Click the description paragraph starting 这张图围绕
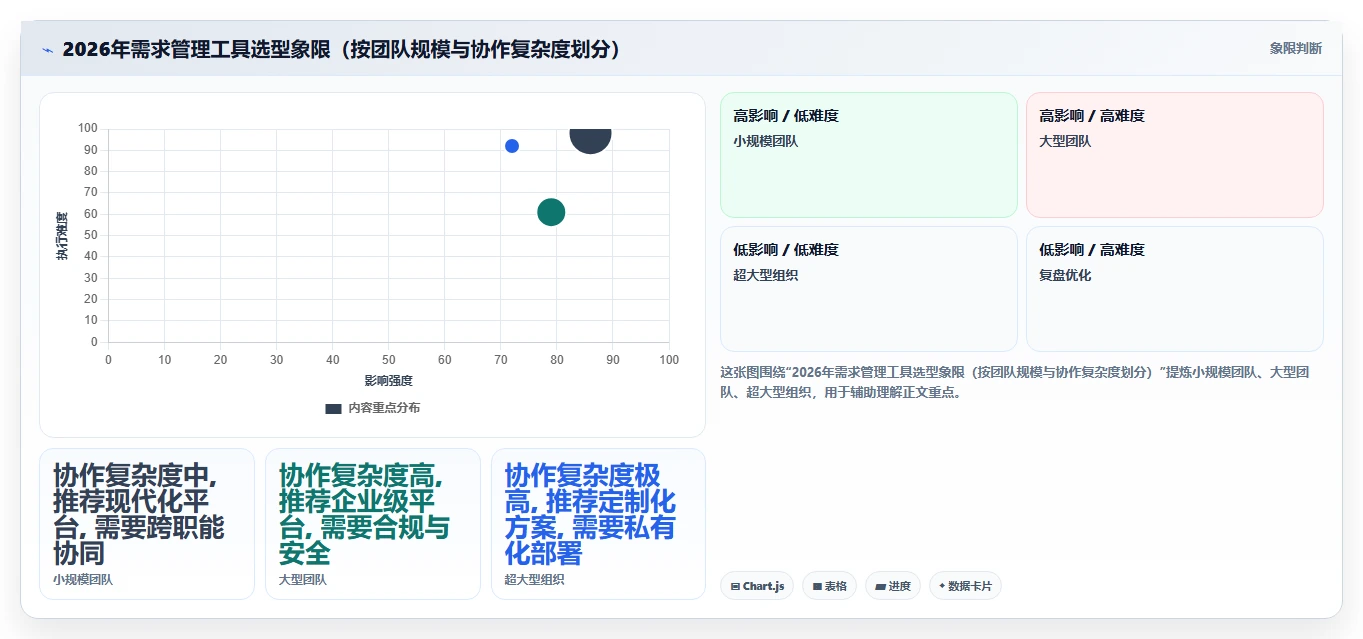This screenshot has height=639, width=1363. click(x=1015, y=382)
